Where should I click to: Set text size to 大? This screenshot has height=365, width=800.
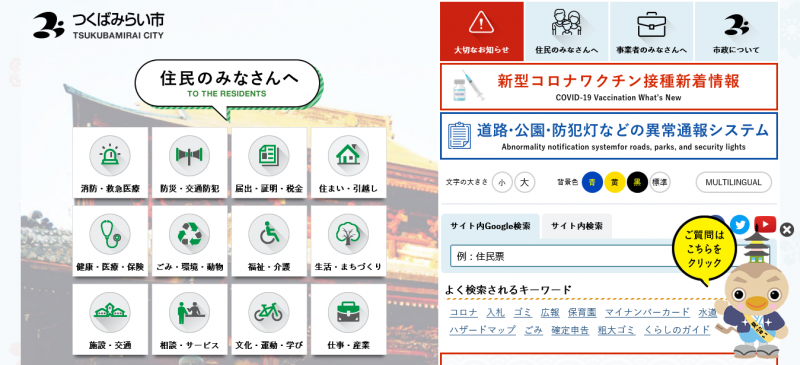click(x=524, y=182)
